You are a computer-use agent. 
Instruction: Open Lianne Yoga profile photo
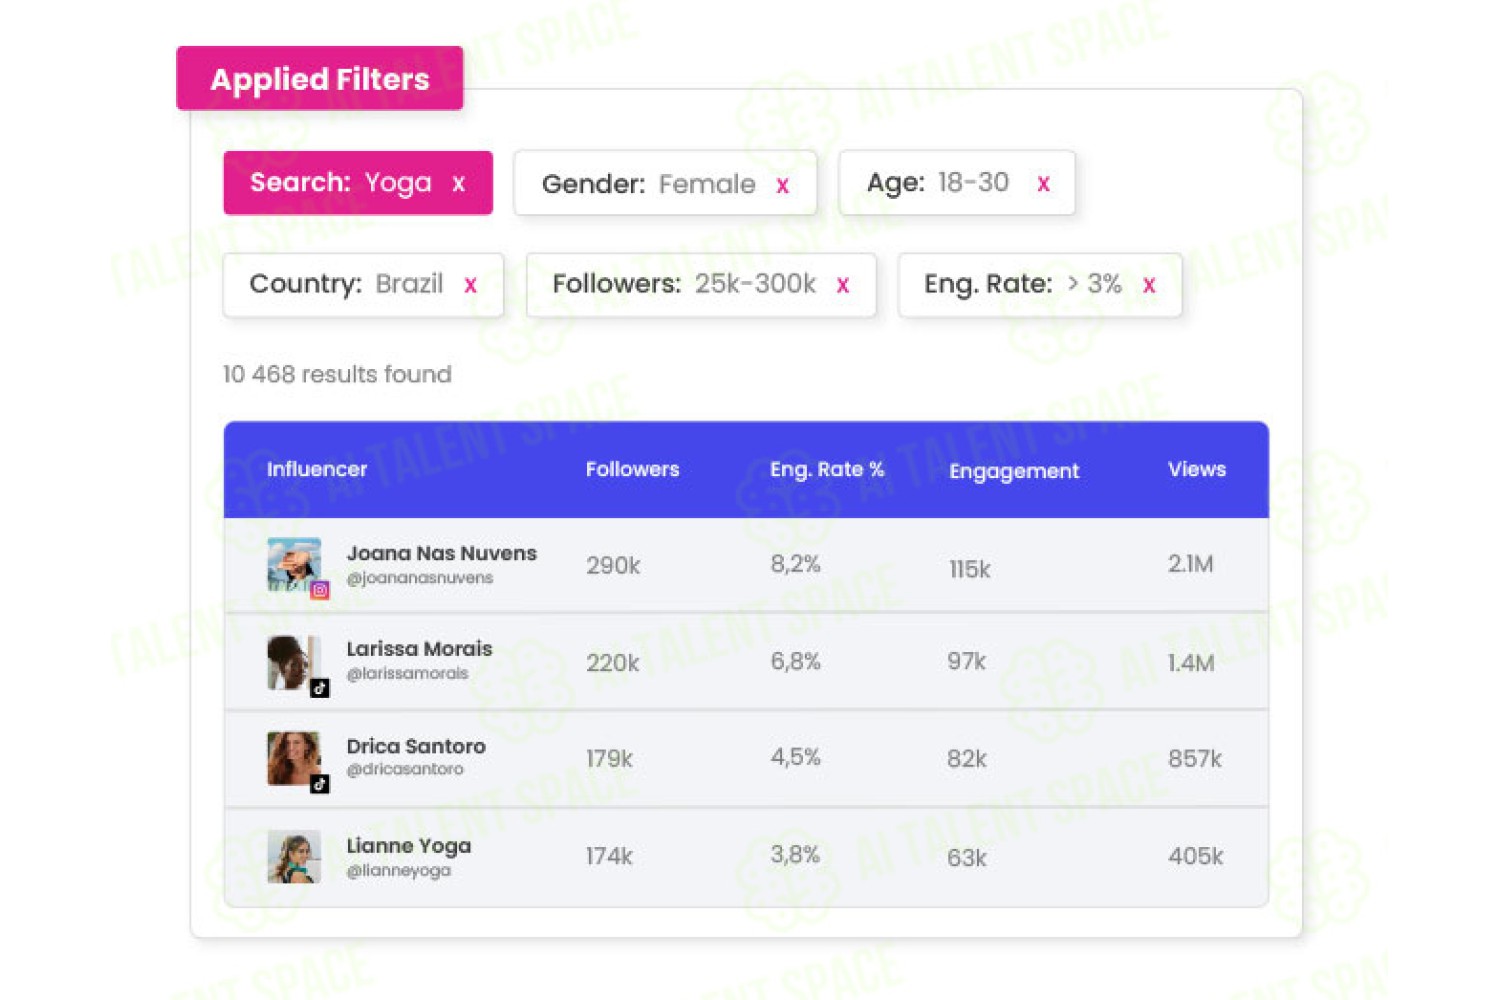pos(294,856)
